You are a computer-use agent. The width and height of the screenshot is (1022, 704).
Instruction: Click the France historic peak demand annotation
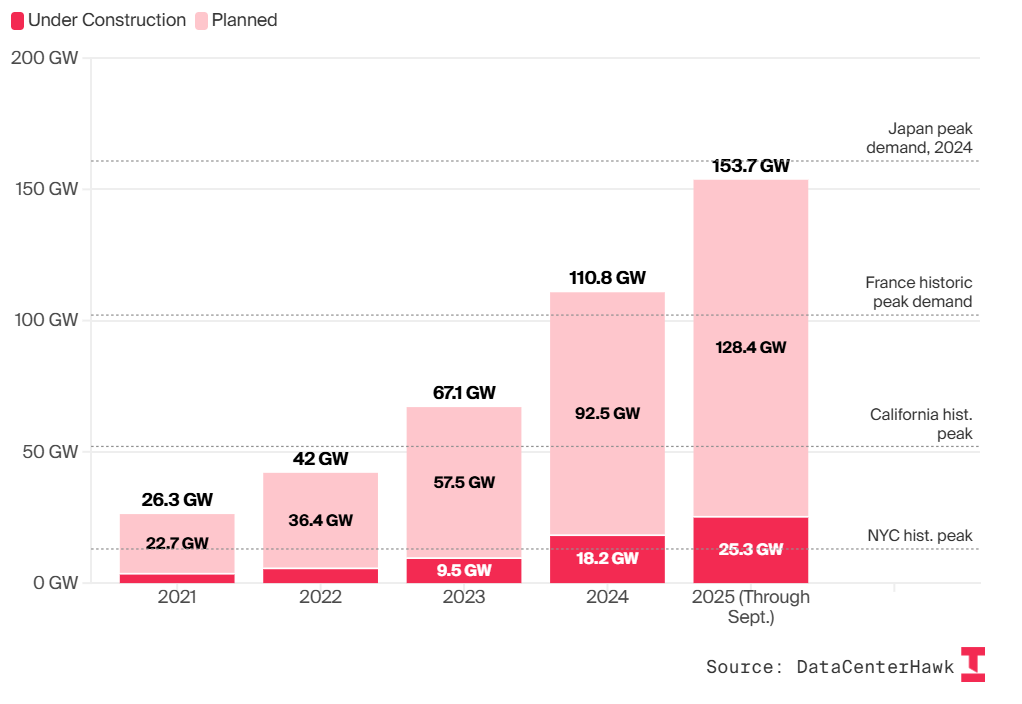coord(918,292)
